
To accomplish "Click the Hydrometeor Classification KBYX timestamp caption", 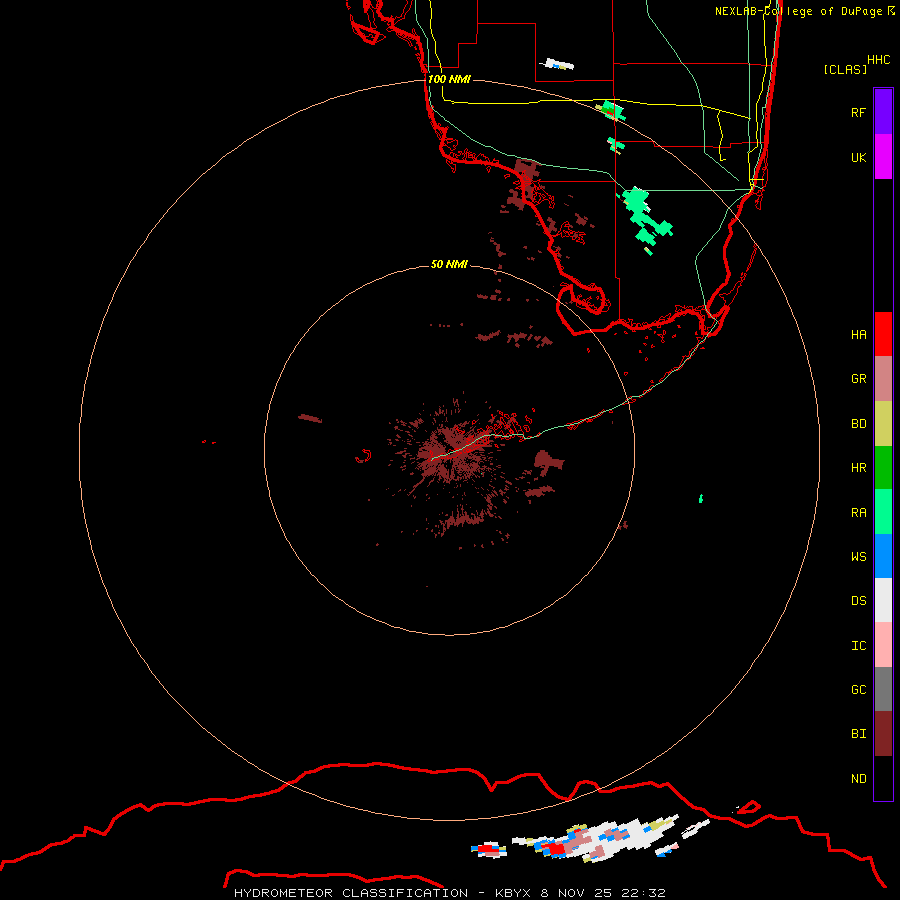I will pyautogui.click(x=449, y=893).
